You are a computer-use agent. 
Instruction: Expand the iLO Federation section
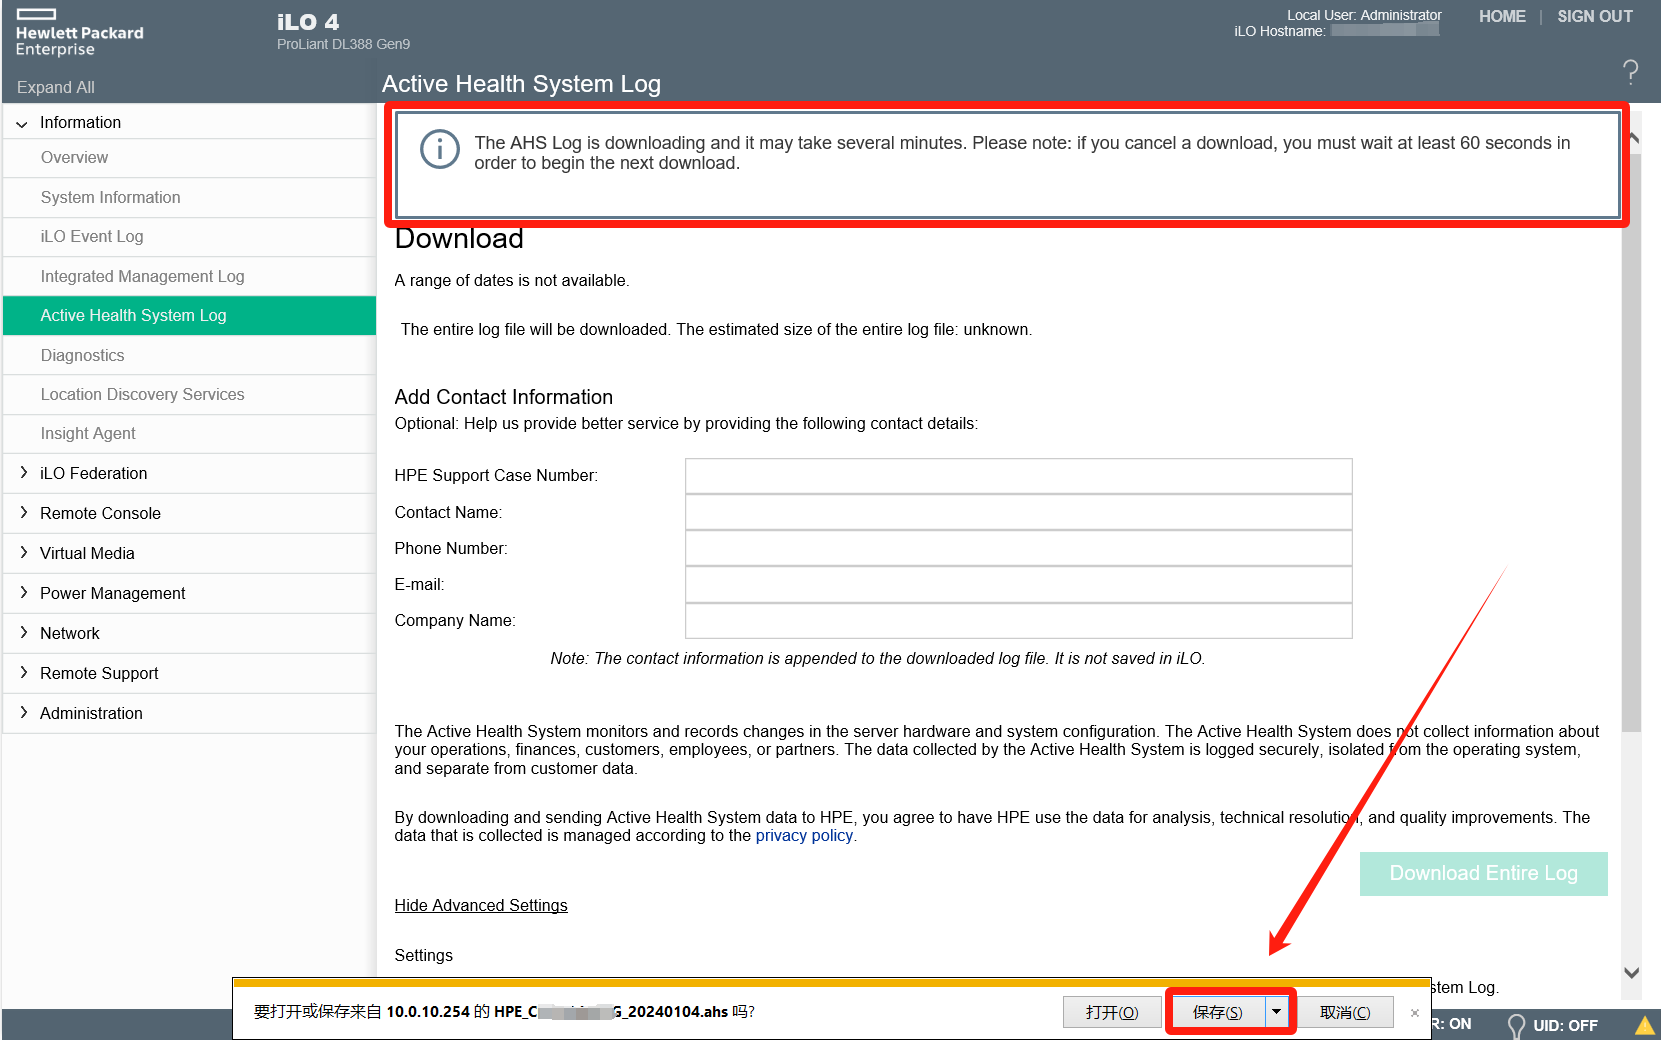[x=24, y=473]
